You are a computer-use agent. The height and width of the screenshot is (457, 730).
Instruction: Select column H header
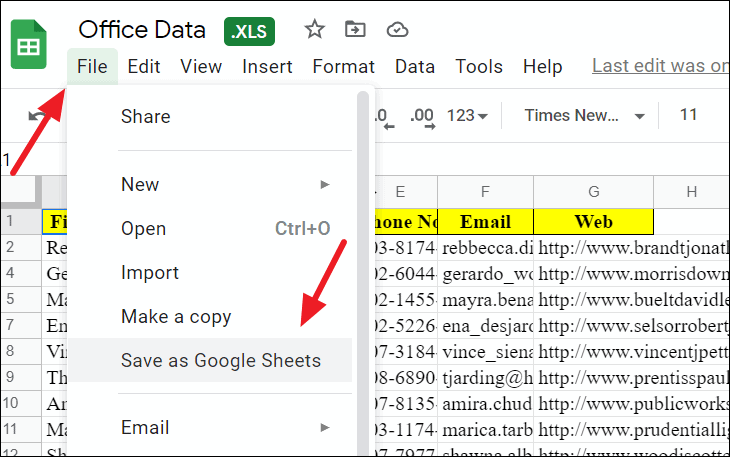691,192
